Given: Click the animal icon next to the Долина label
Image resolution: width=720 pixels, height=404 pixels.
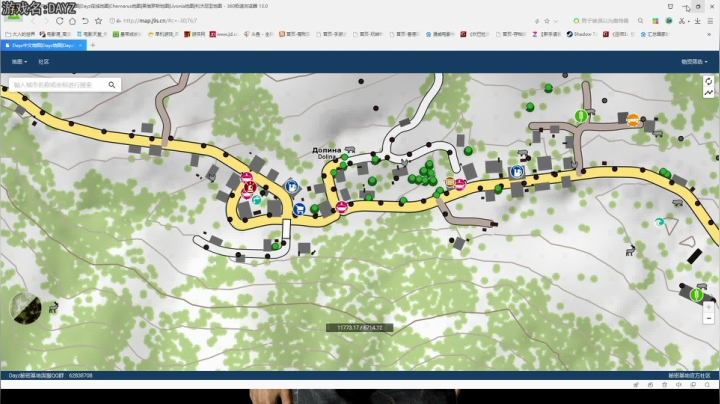Looking at the screenshot, I should pyautogui.click(x=350, y=150).
